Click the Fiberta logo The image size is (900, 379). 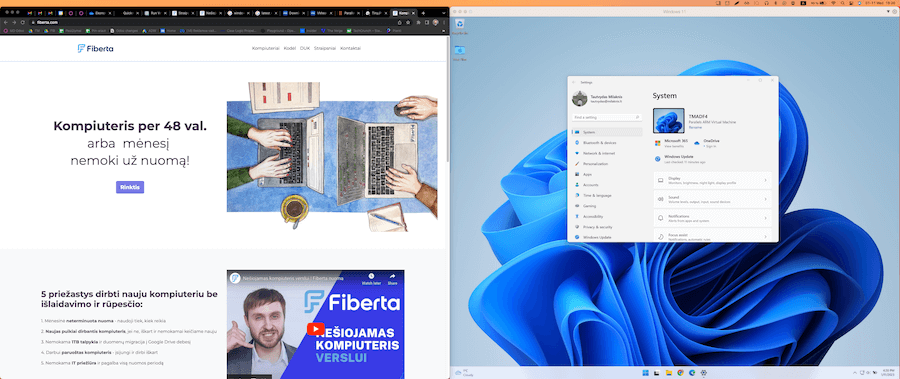95,49
